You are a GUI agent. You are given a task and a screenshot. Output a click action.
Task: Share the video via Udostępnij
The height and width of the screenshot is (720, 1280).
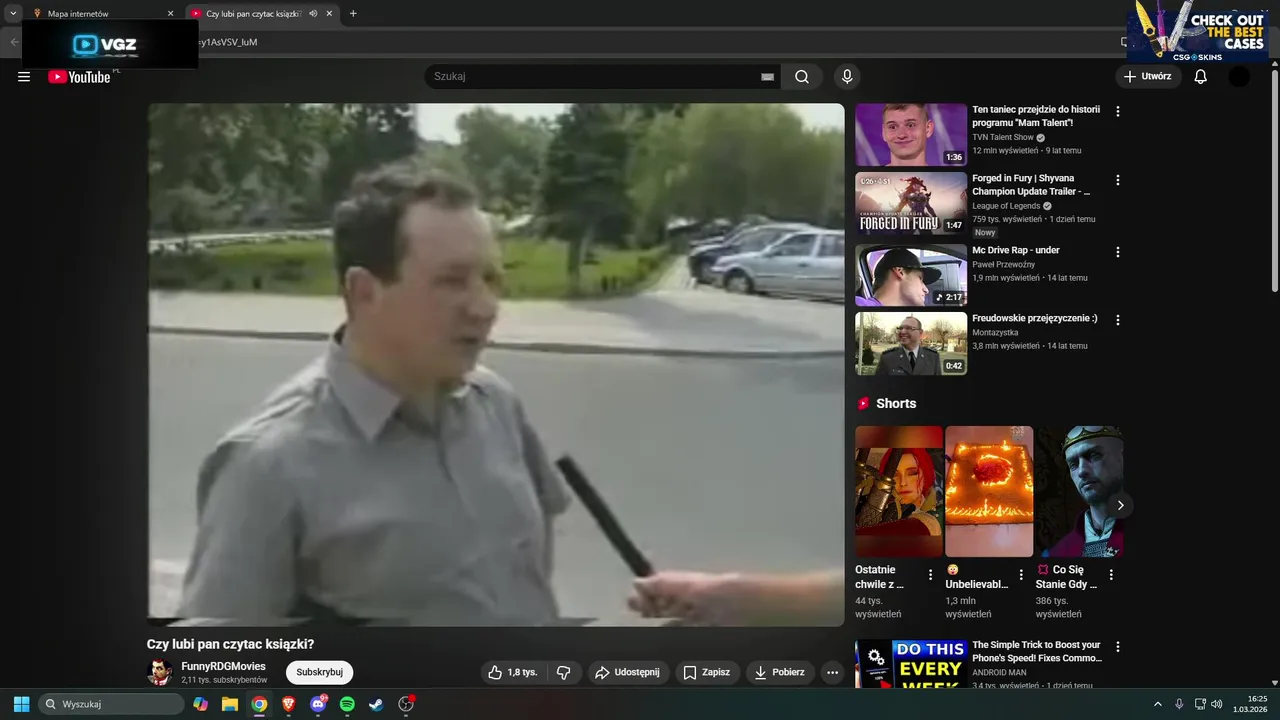(628, 673)
